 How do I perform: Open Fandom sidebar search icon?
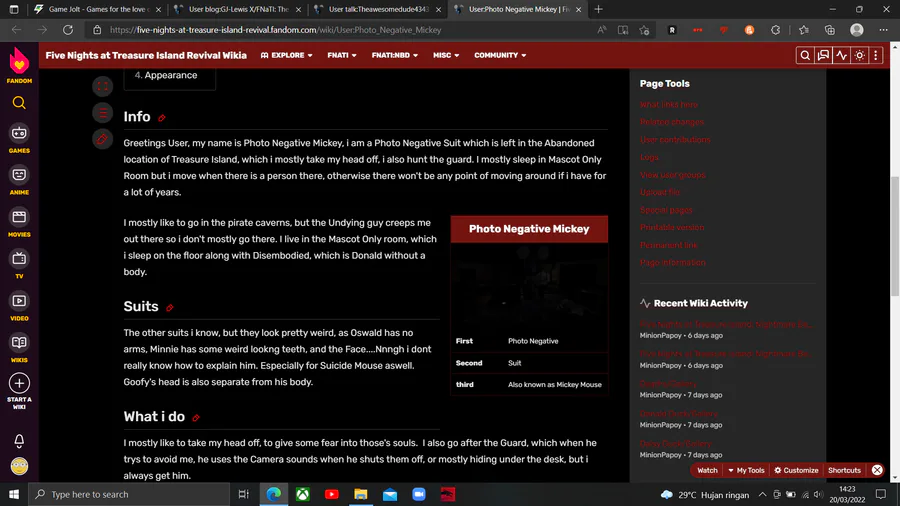[x=19, y=103]
